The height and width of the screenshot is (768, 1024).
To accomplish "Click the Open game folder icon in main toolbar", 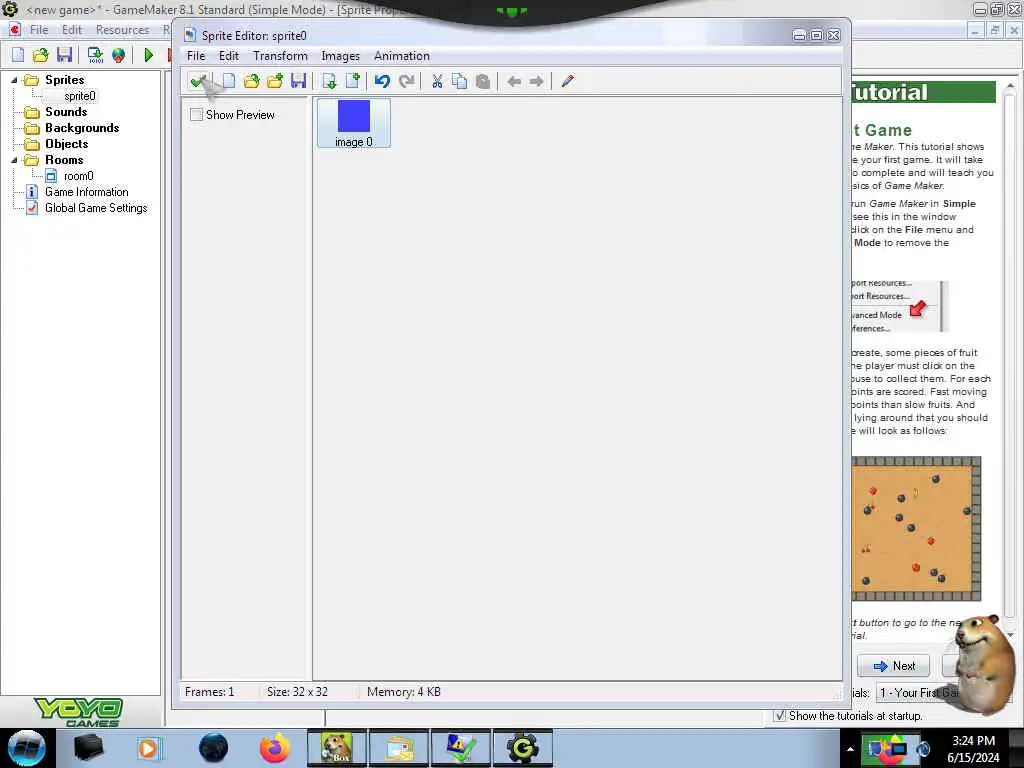I will pos(40,55).
